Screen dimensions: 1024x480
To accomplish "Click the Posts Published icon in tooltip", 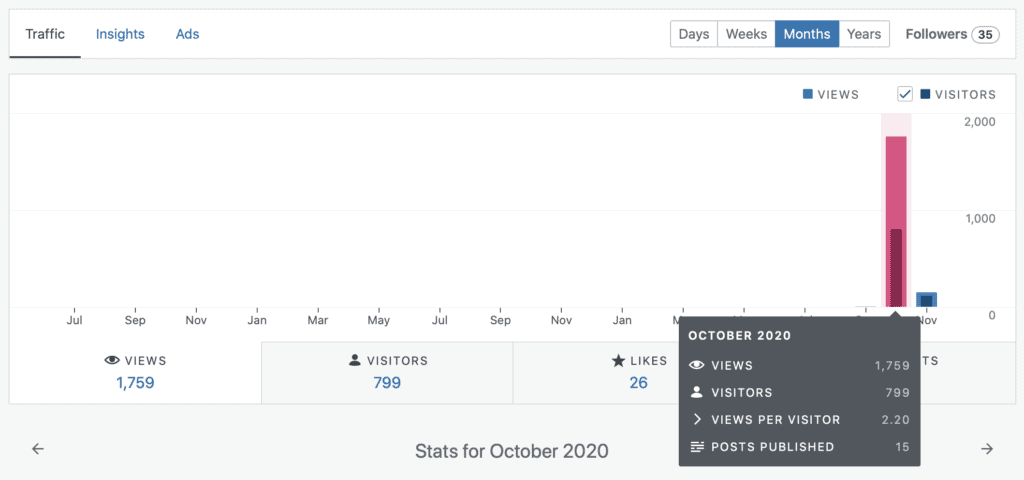I will coord(697,447).
